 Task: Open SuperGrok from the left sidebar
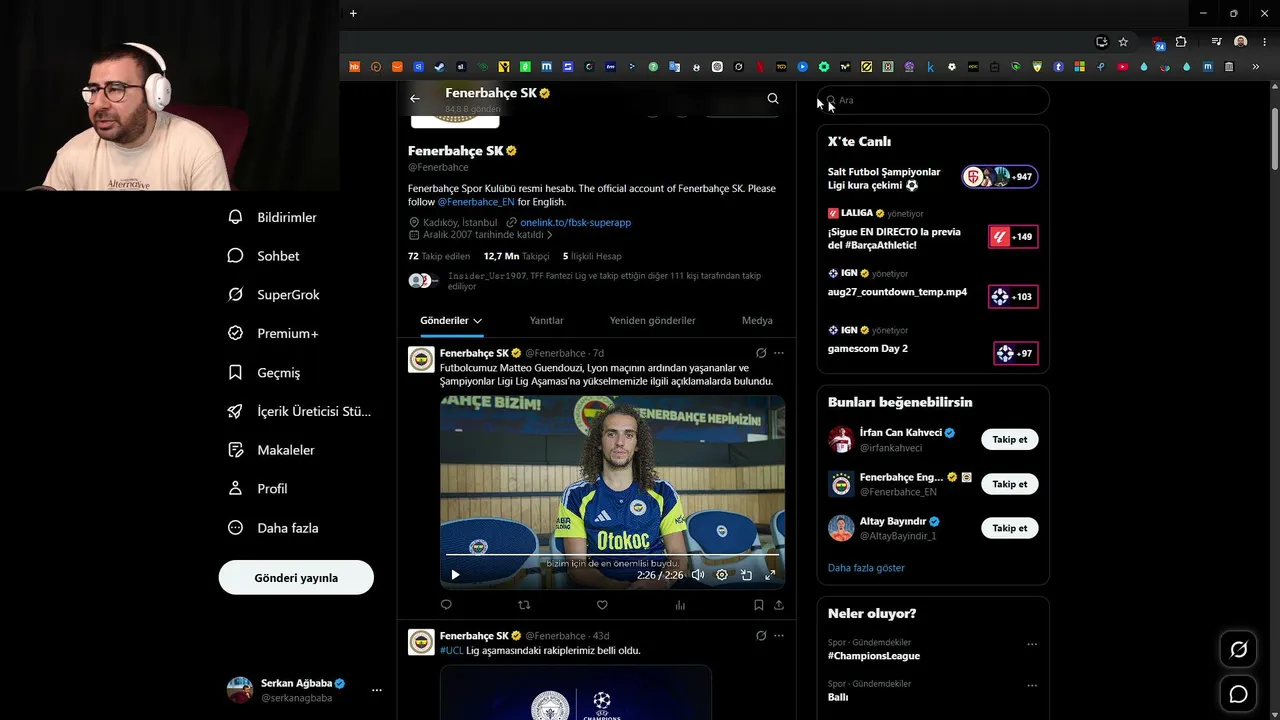point(274,295)
